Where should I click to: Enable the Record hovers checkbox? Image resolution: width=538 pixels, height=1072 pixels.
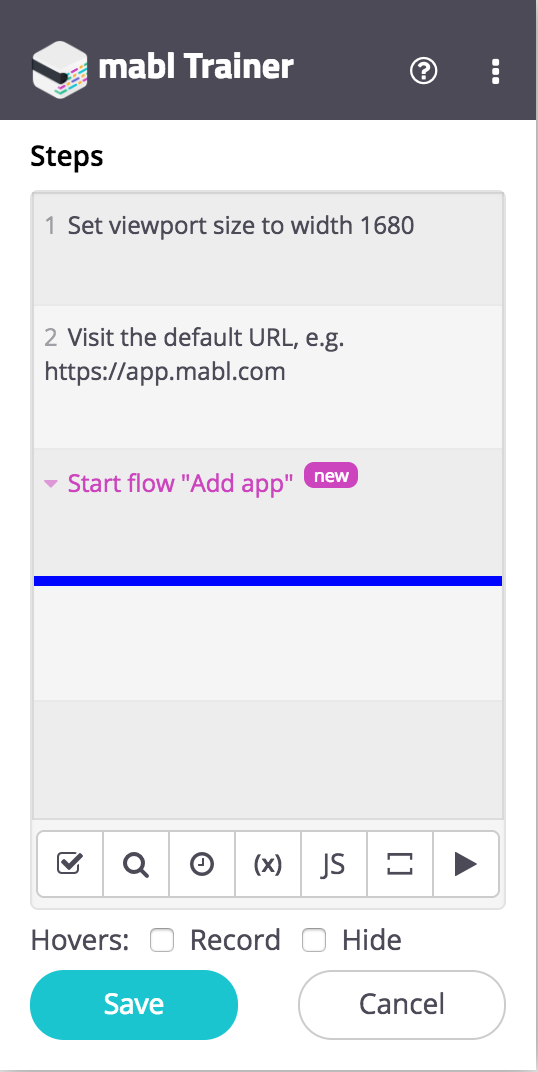pos(162,940)
